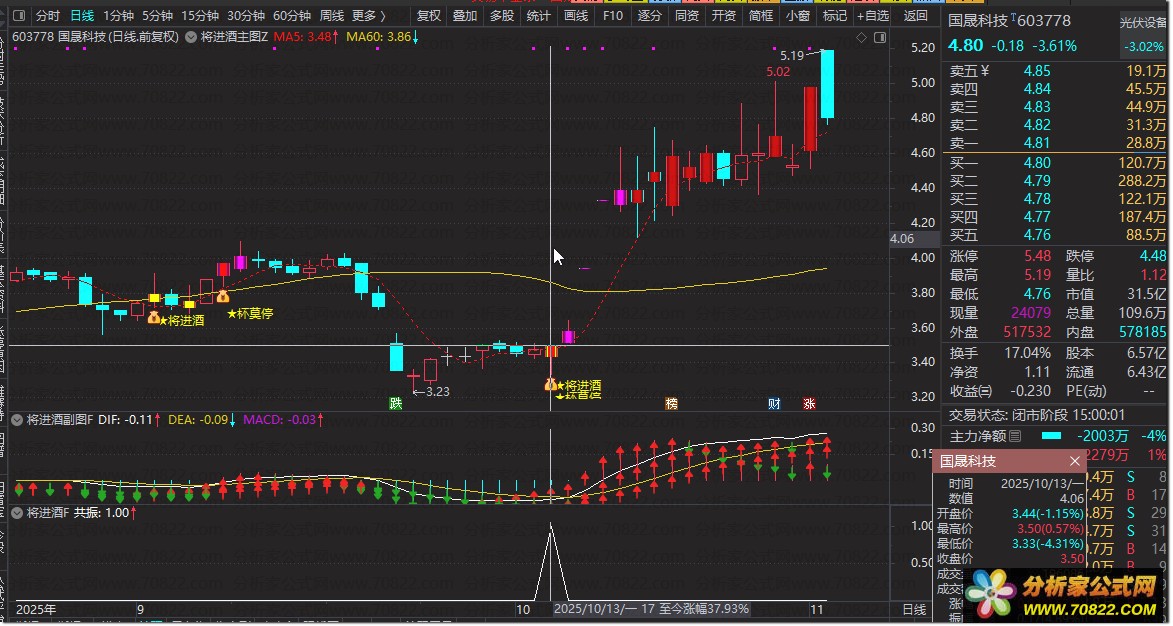Switch to 周线 weekly chart
This screenshot has height=626, width=1173.
pos(331,15)
